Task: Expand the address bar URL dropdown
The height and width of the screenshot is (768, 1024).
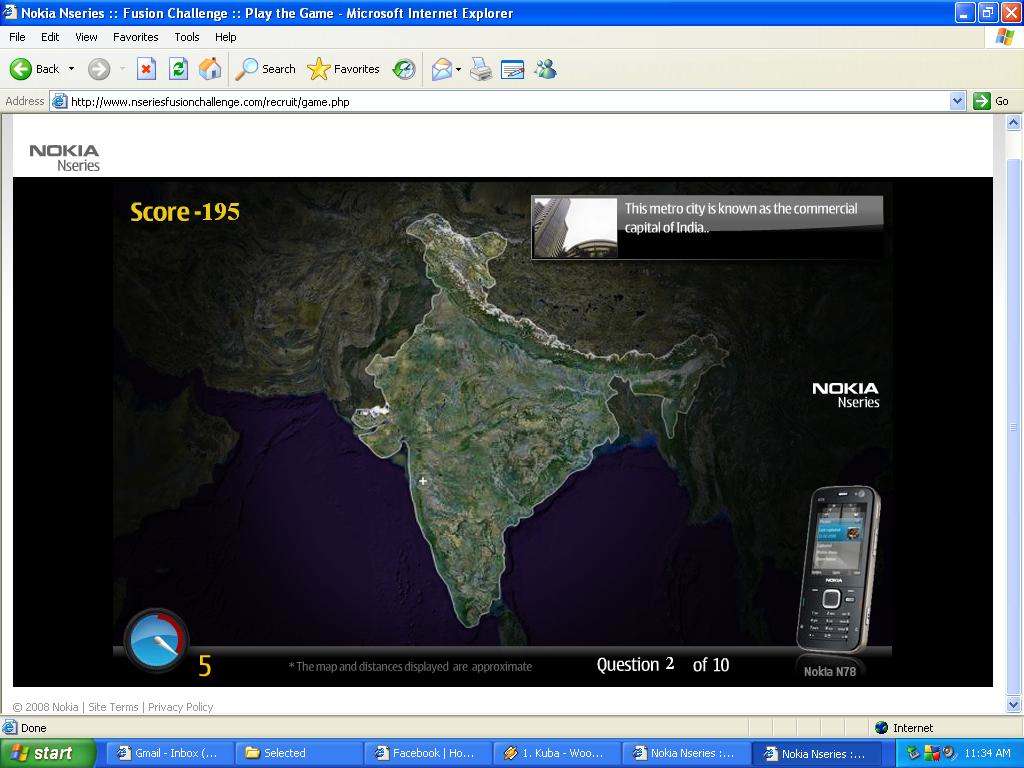Action: tap(957, 101)
